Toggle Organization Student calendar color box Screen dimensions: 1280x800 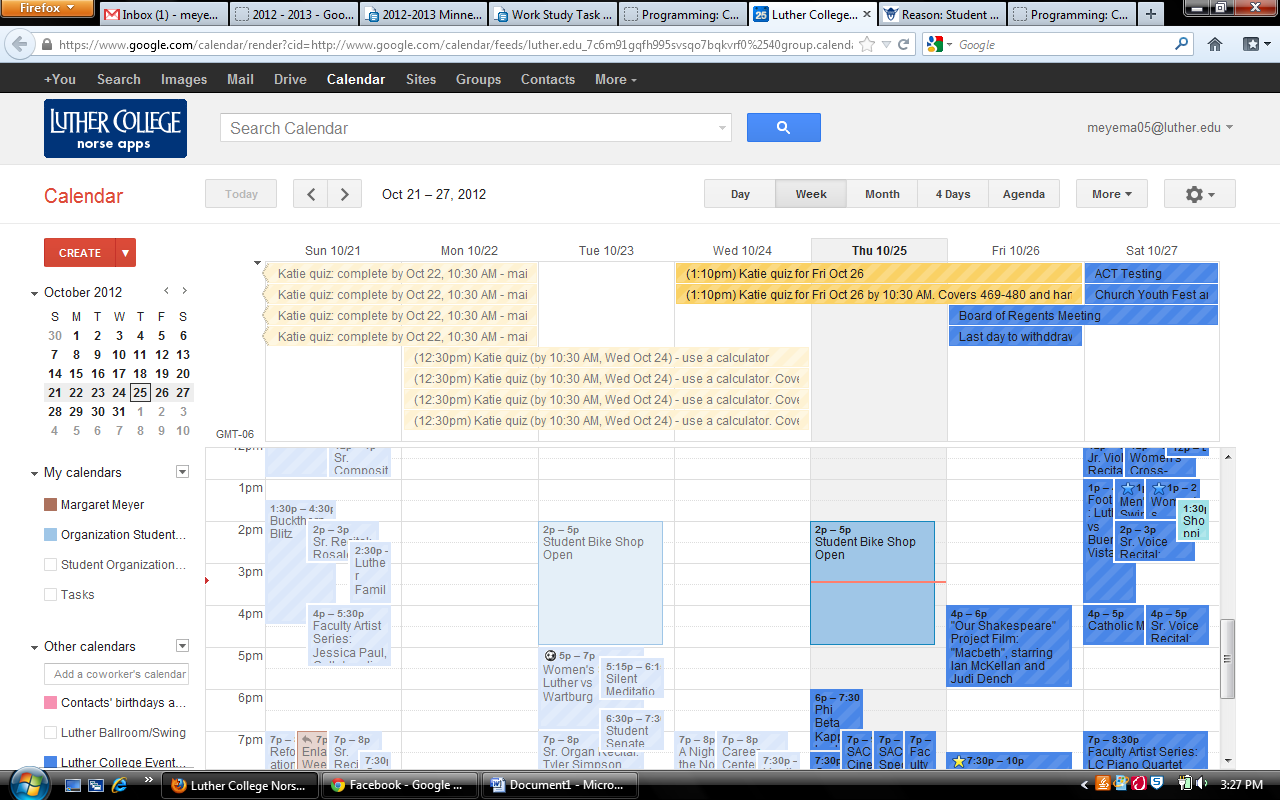point(51,535)
